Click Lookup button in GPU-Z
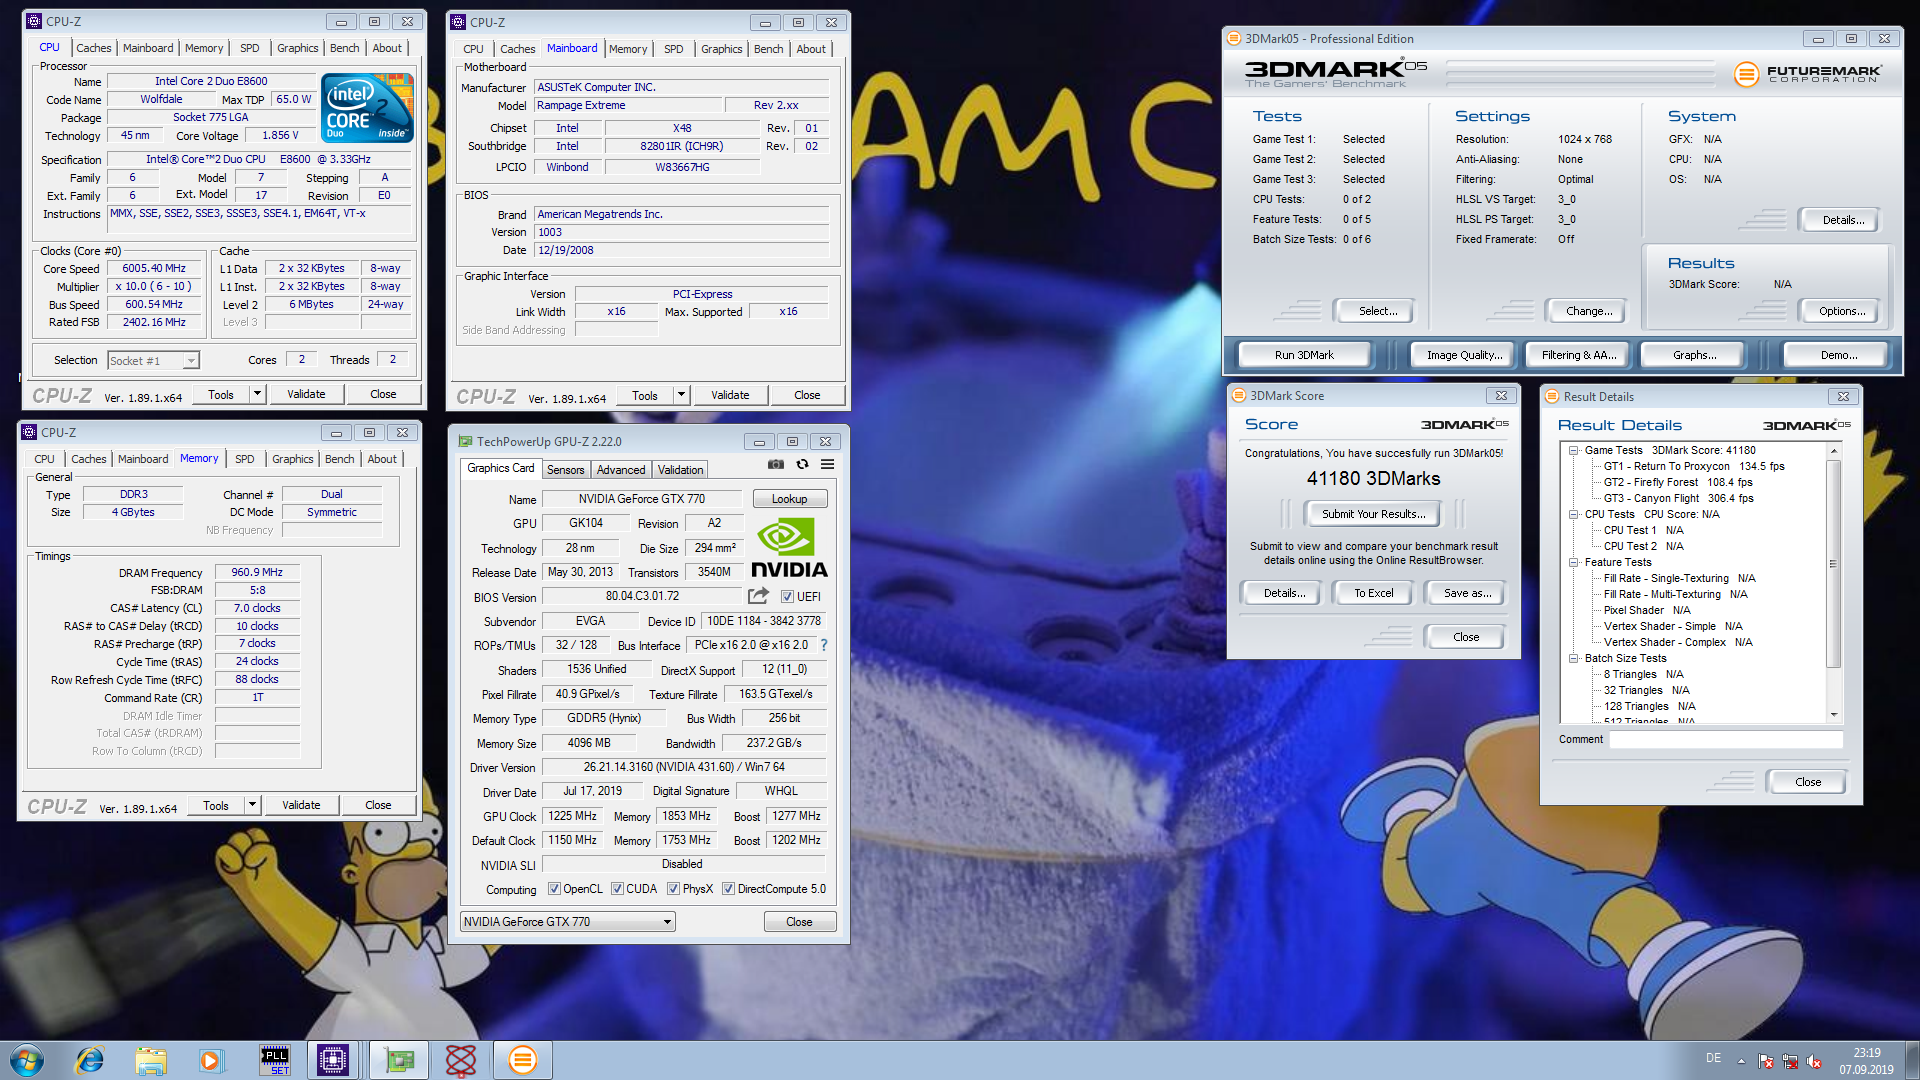Image resolution: width=1920 pixels, height=1080 pixels. (x=789, y=499)
